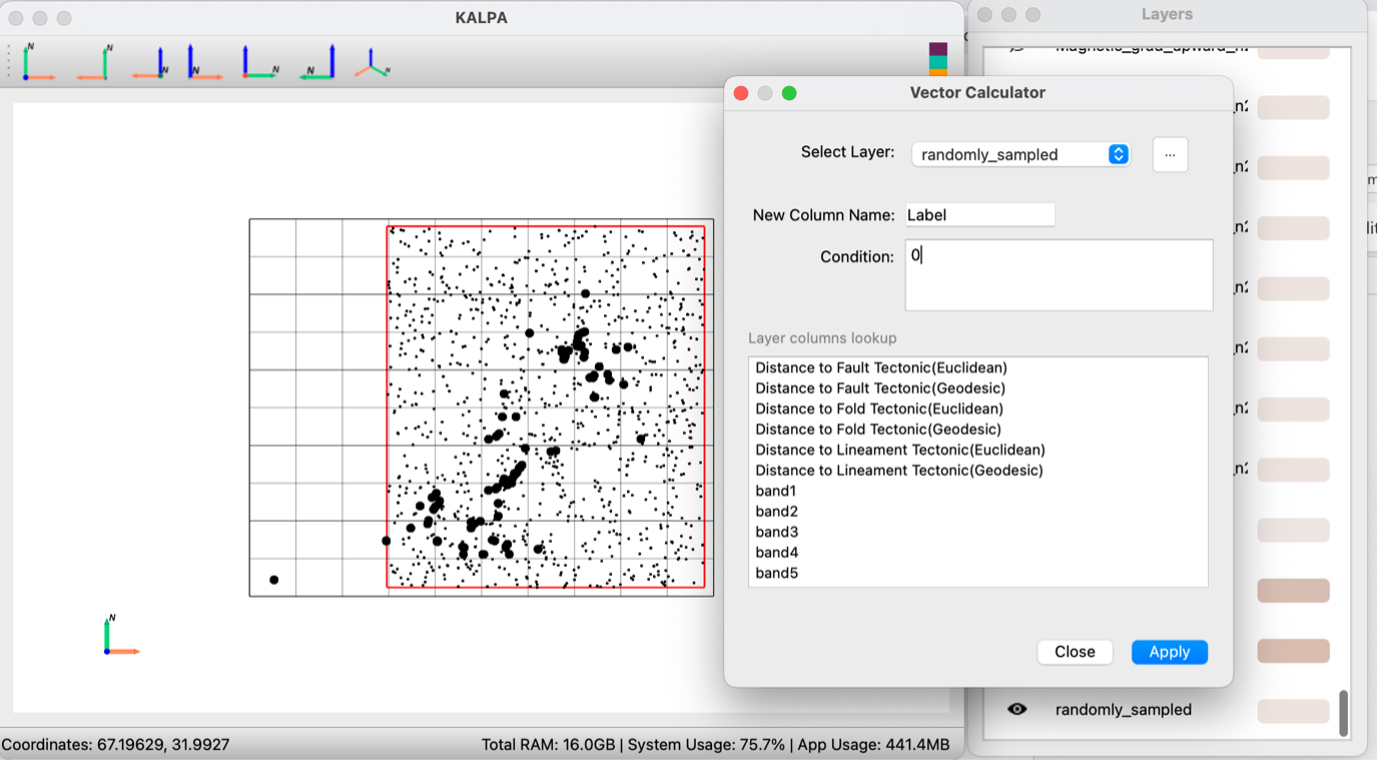
Task: Select the randomly_sampled layer name in Layers
Action: click(1123, 711)
